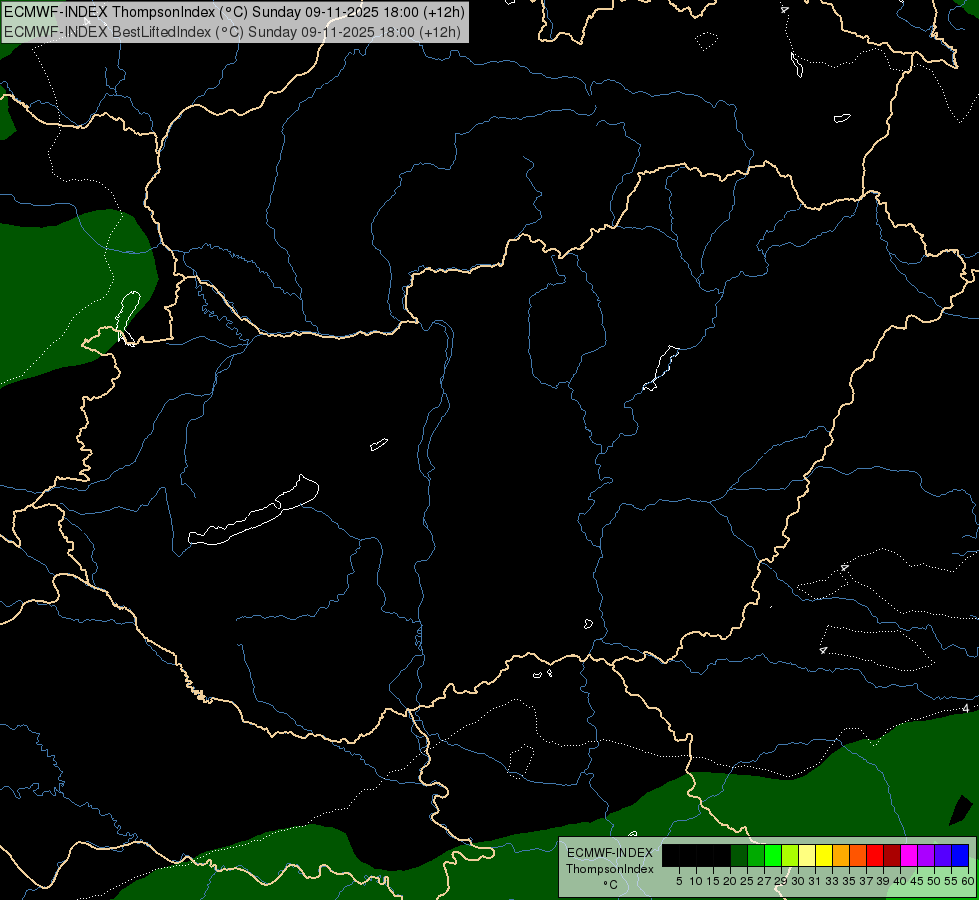
Task: Click the legend value 35
Action: pyautogui.click(x=849, y=881)
